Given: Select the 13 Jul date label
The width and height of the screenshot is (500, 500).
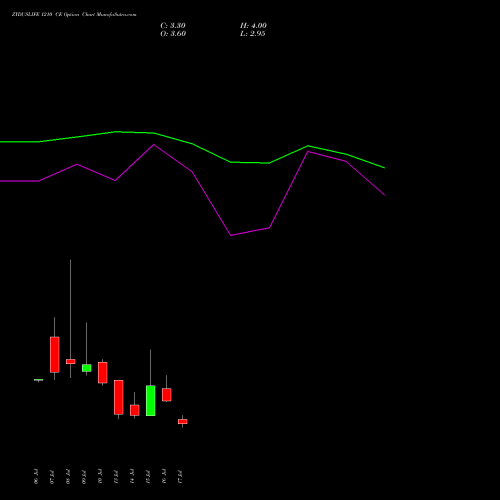Looking at the screenshot, I should 116,476.
